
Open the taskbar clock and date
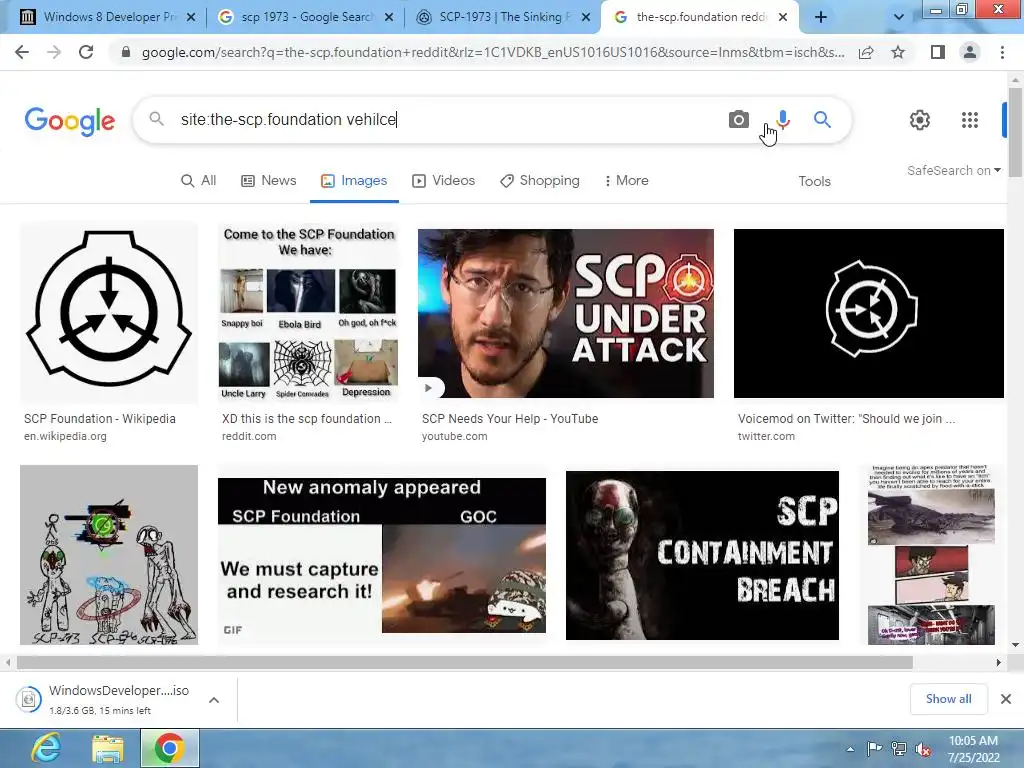pos(973,749)
